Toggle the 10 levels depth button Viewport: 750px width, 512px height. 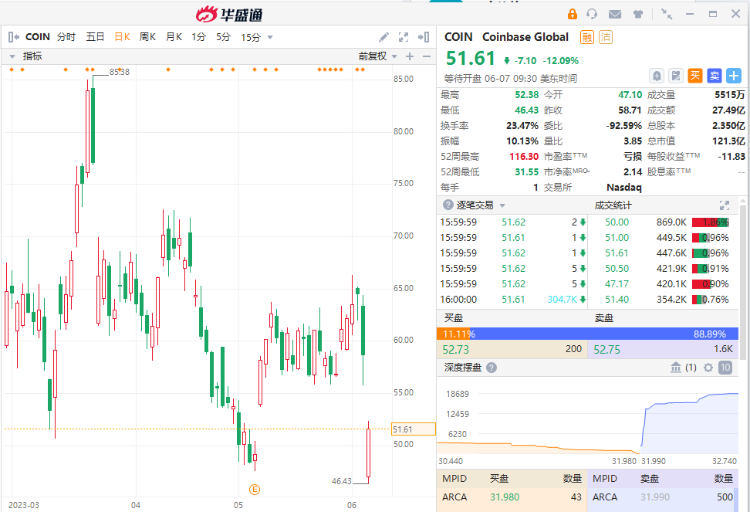[x=725, y=367]
